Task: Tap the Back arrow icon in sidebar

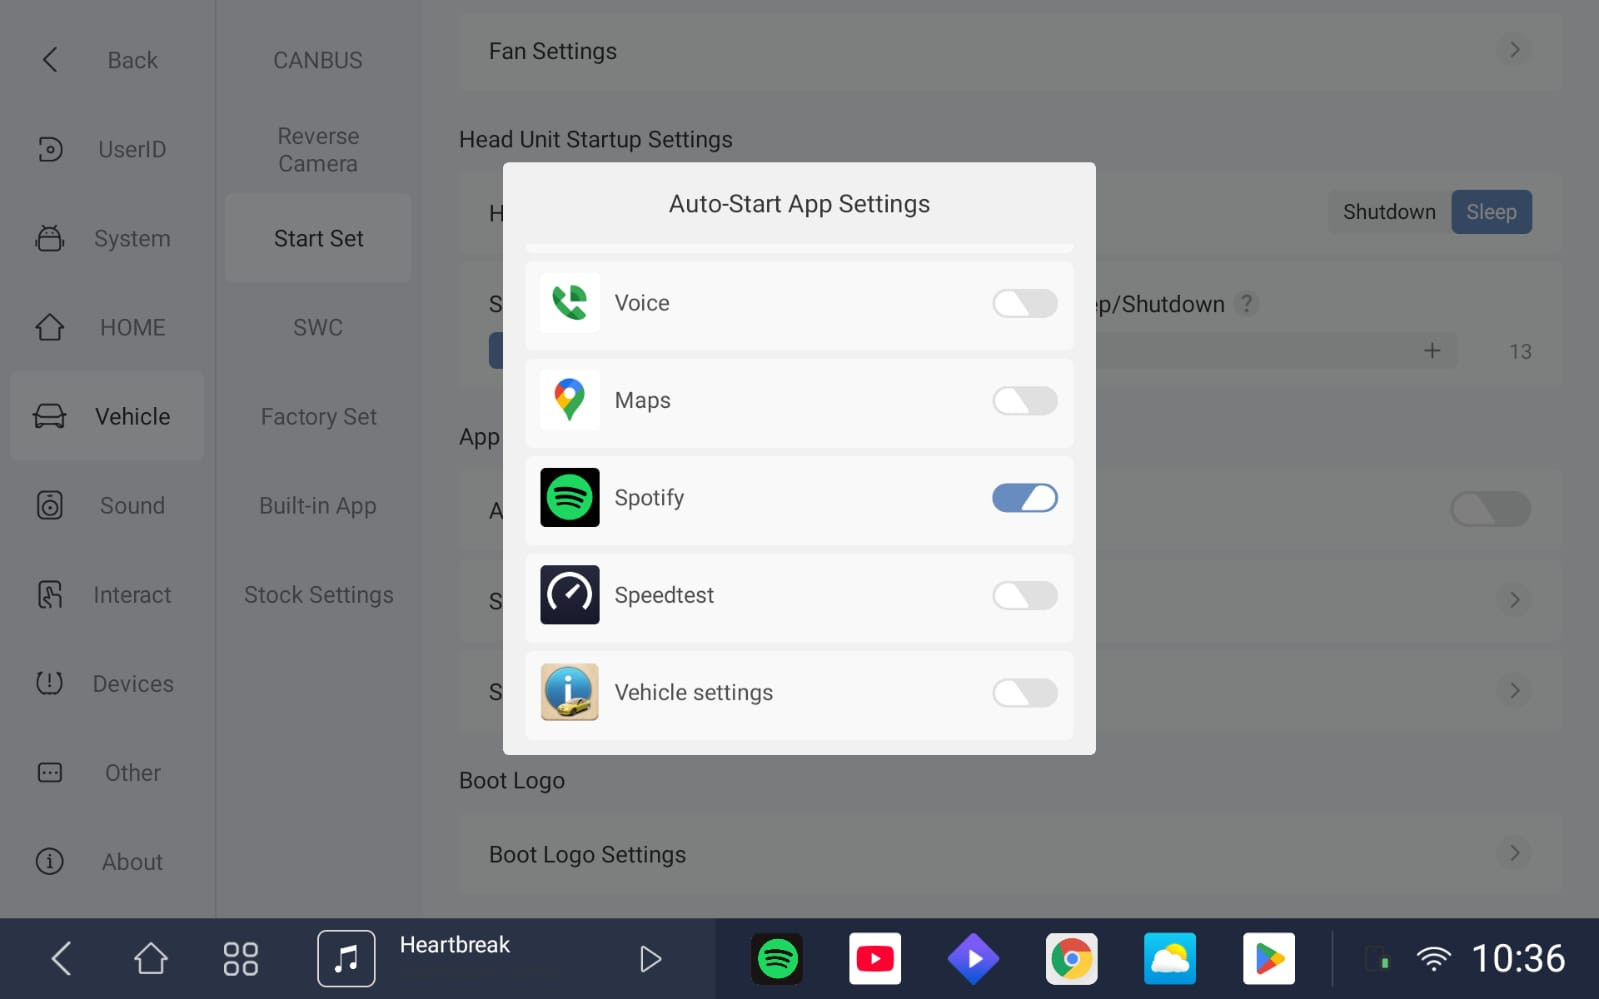Action: click(50, 60)
